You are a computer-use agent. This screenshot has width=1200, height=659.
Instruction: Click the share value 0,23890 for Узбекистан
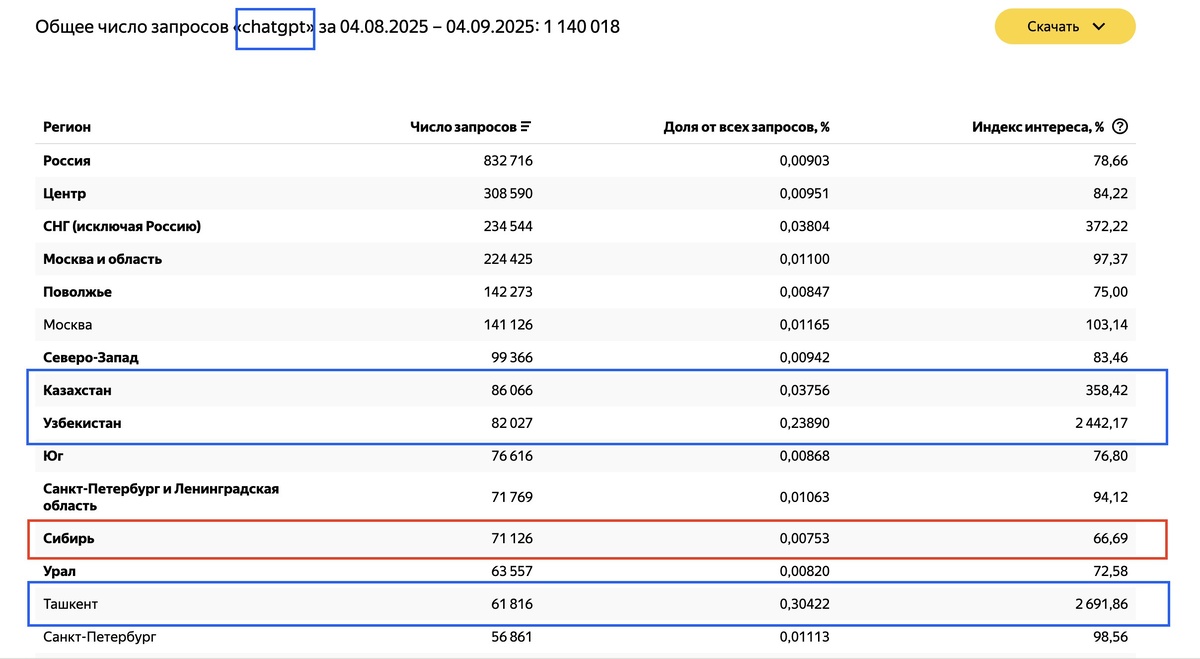[804, 423]
